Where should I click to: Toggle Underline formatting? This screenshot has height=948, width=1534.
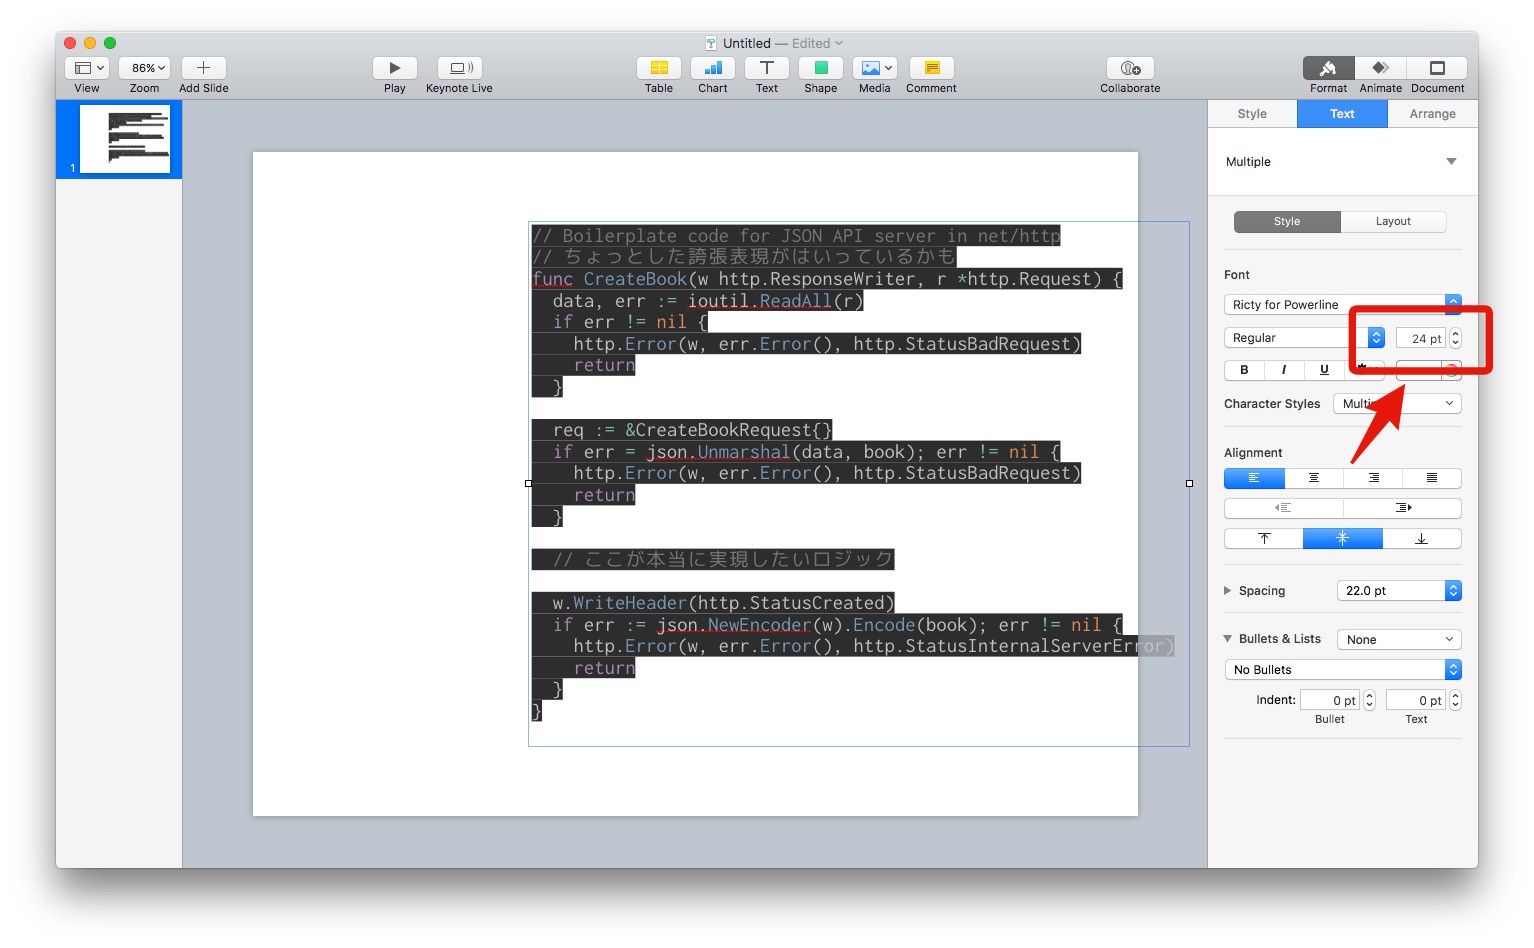pos(1324,370)
